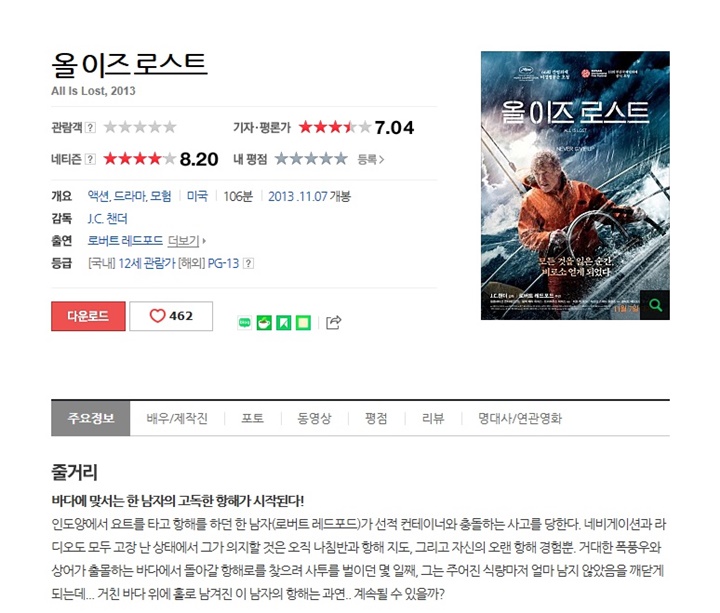Click the poster magnifier zoom icon
720x613 pixels.
point(655,305)
